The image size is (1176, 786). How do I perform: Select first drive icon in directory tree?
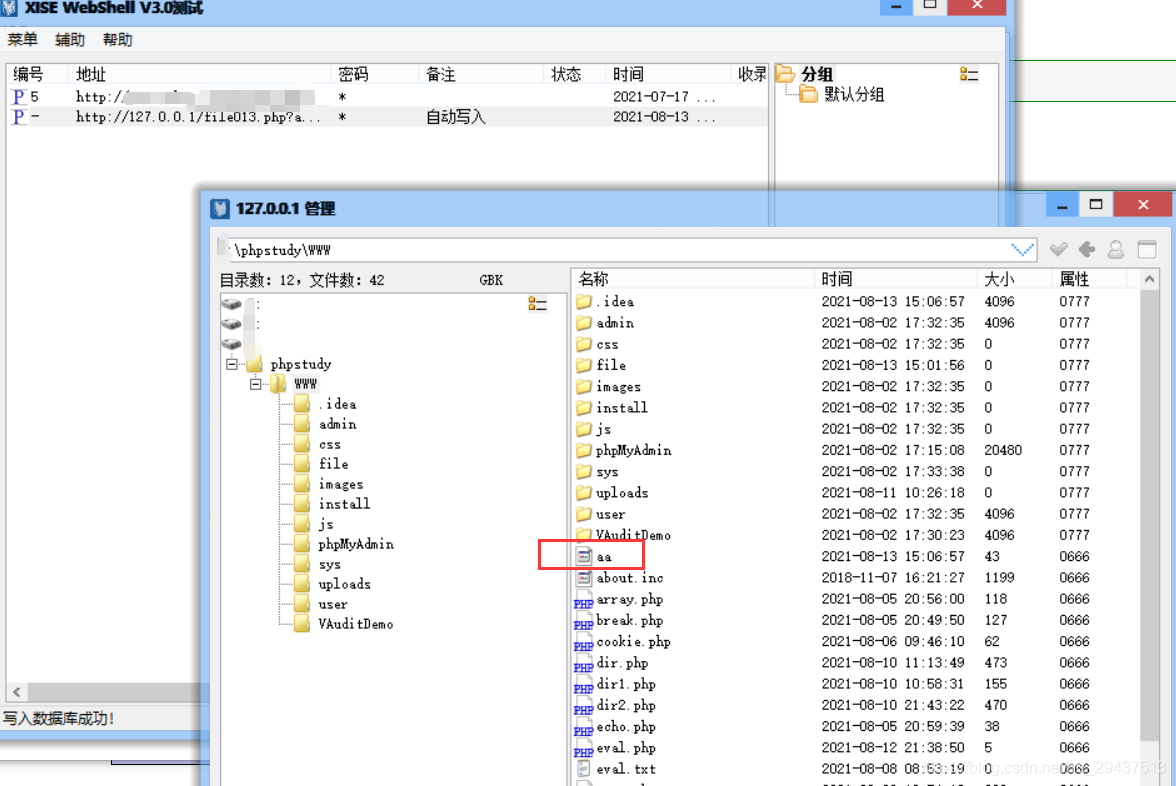pyautogui.click(x=232, y=304)
